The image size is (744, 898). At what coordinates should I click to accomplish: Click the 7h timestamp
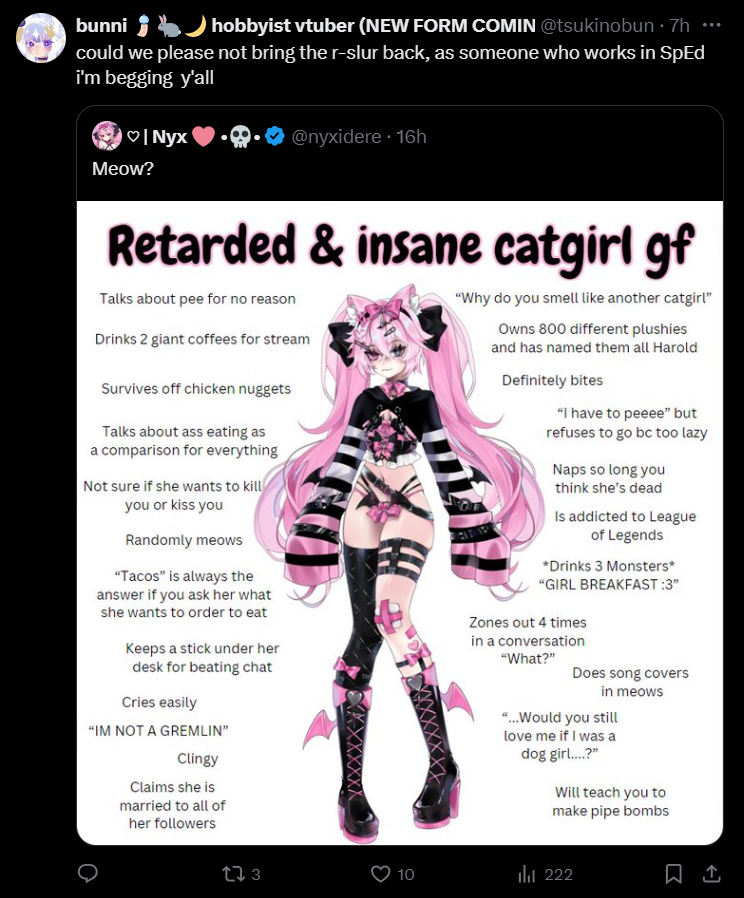[679, 25]
